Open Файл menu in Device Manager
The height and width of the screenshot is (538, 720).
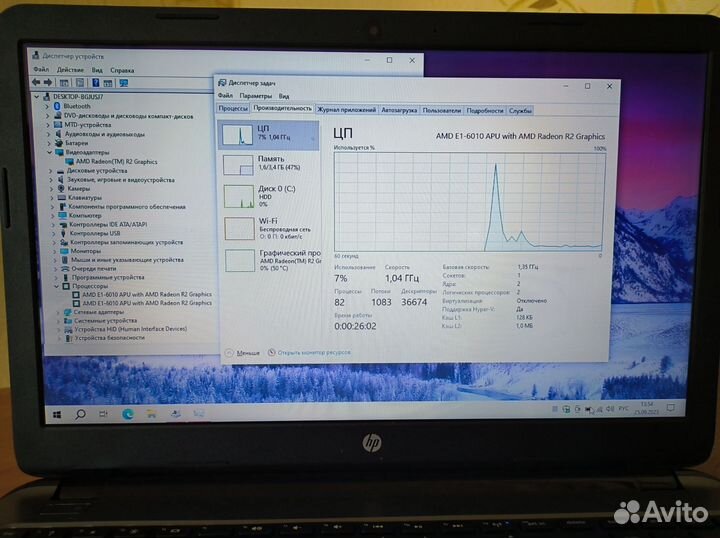point(41,69)
